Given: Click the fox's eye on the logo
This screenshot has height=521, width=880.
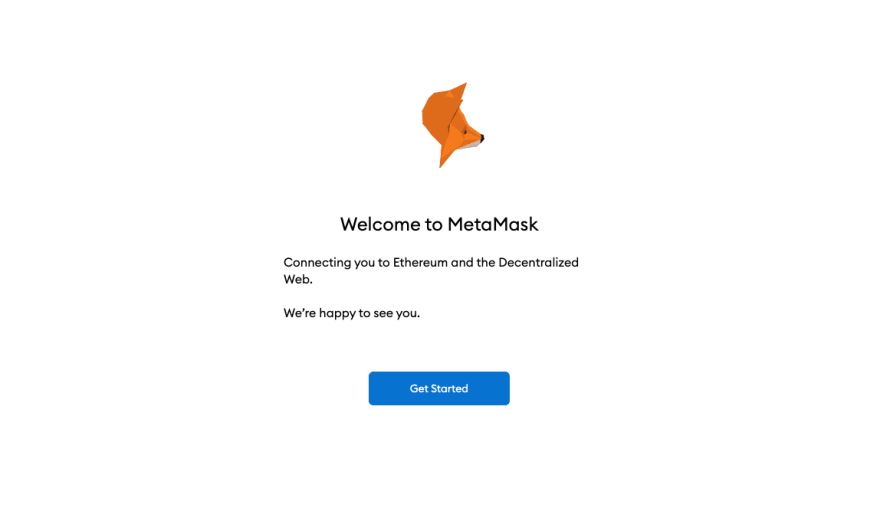Looking at the screenshot, I should point(465,131).
